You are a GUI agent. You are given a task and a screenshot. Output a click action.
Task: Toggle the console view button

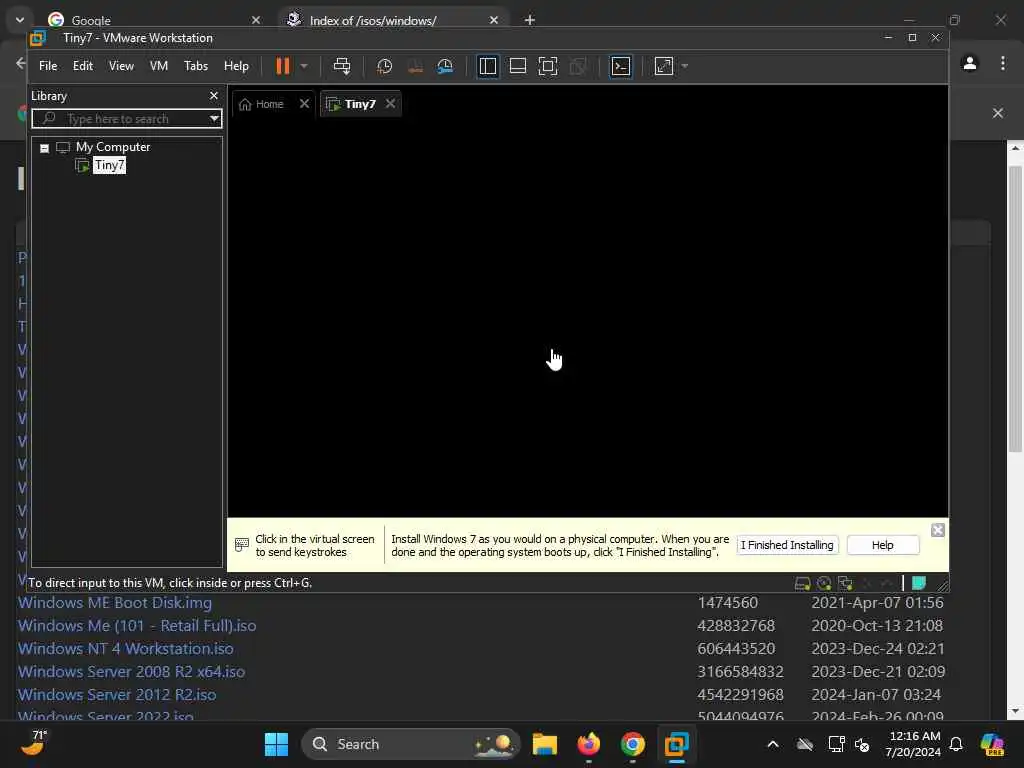(x=620, y=66)
